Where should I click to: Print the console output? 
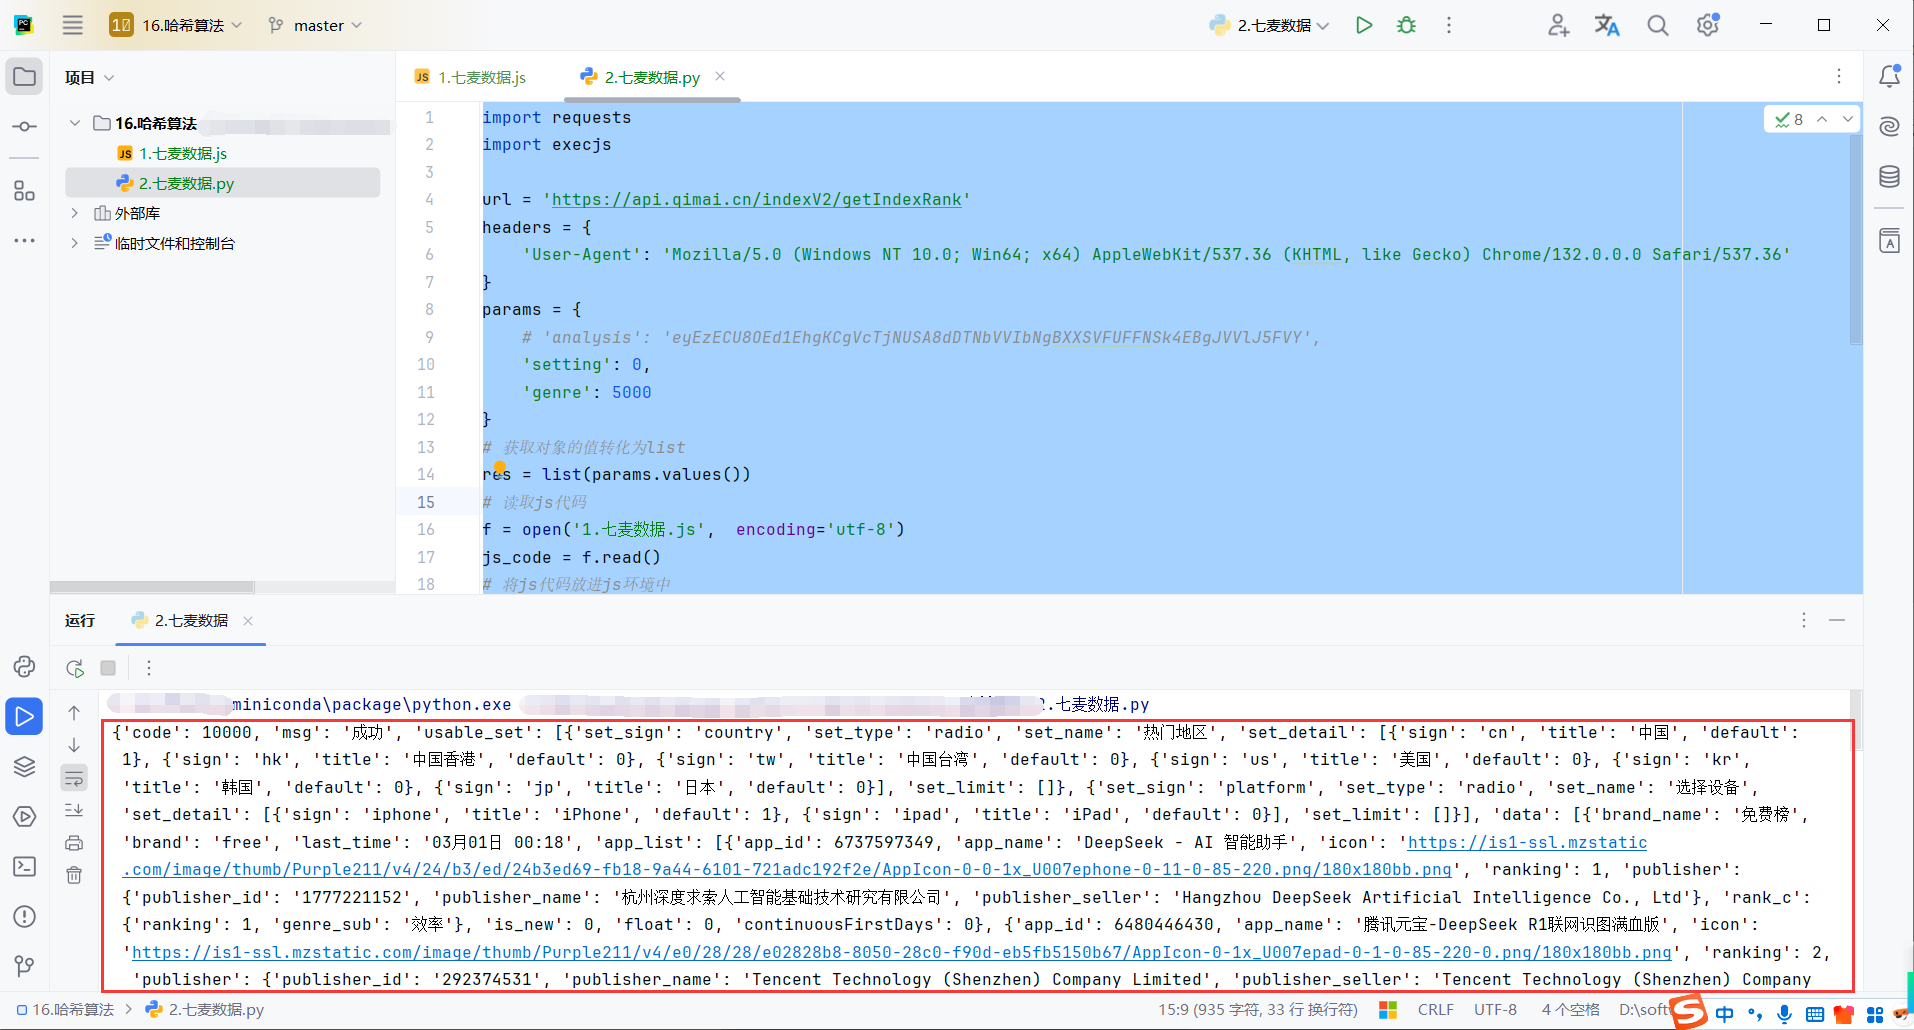tap(74, 843)
